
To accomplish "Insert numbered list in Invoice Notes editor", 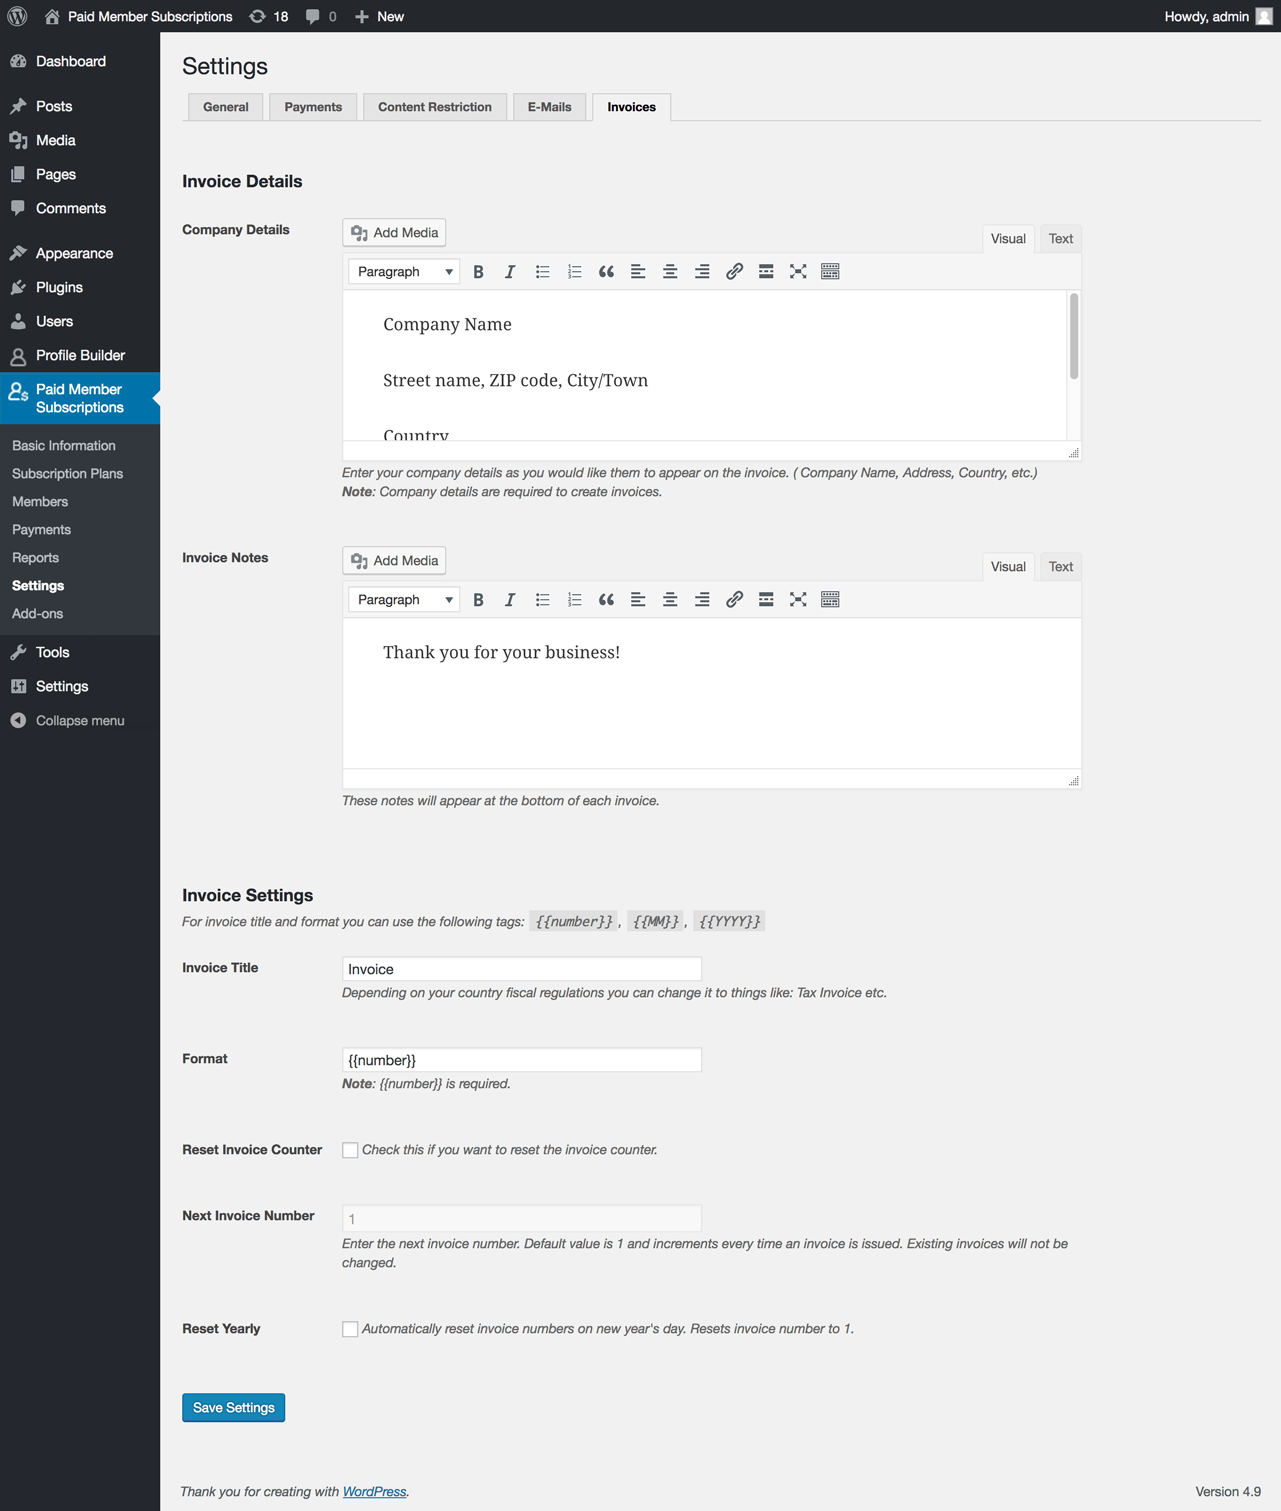I will click(574, 600).
